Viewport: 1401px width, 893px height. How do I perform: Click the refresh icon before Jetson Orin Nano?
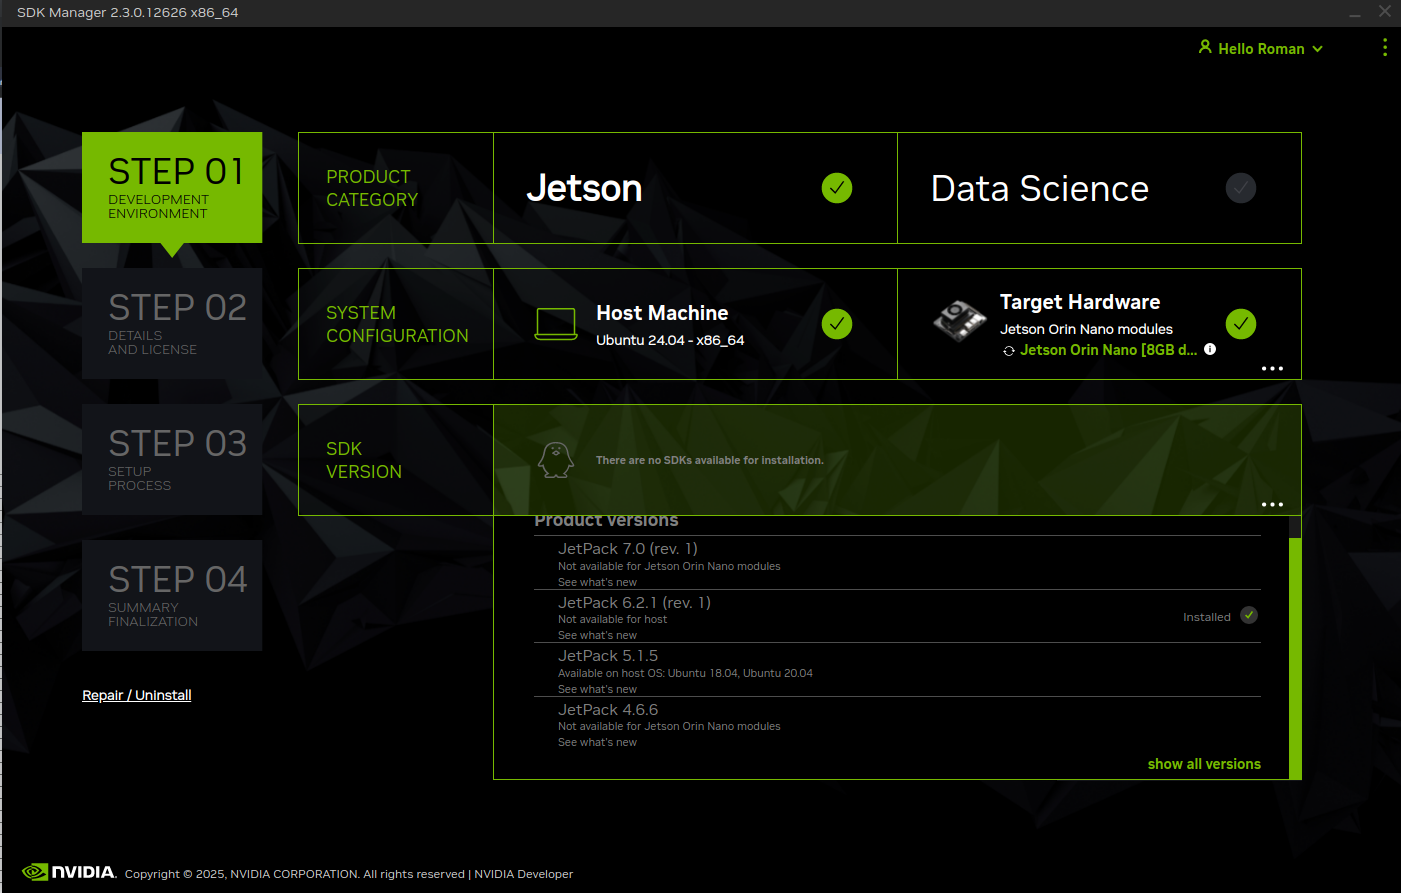1009,351
